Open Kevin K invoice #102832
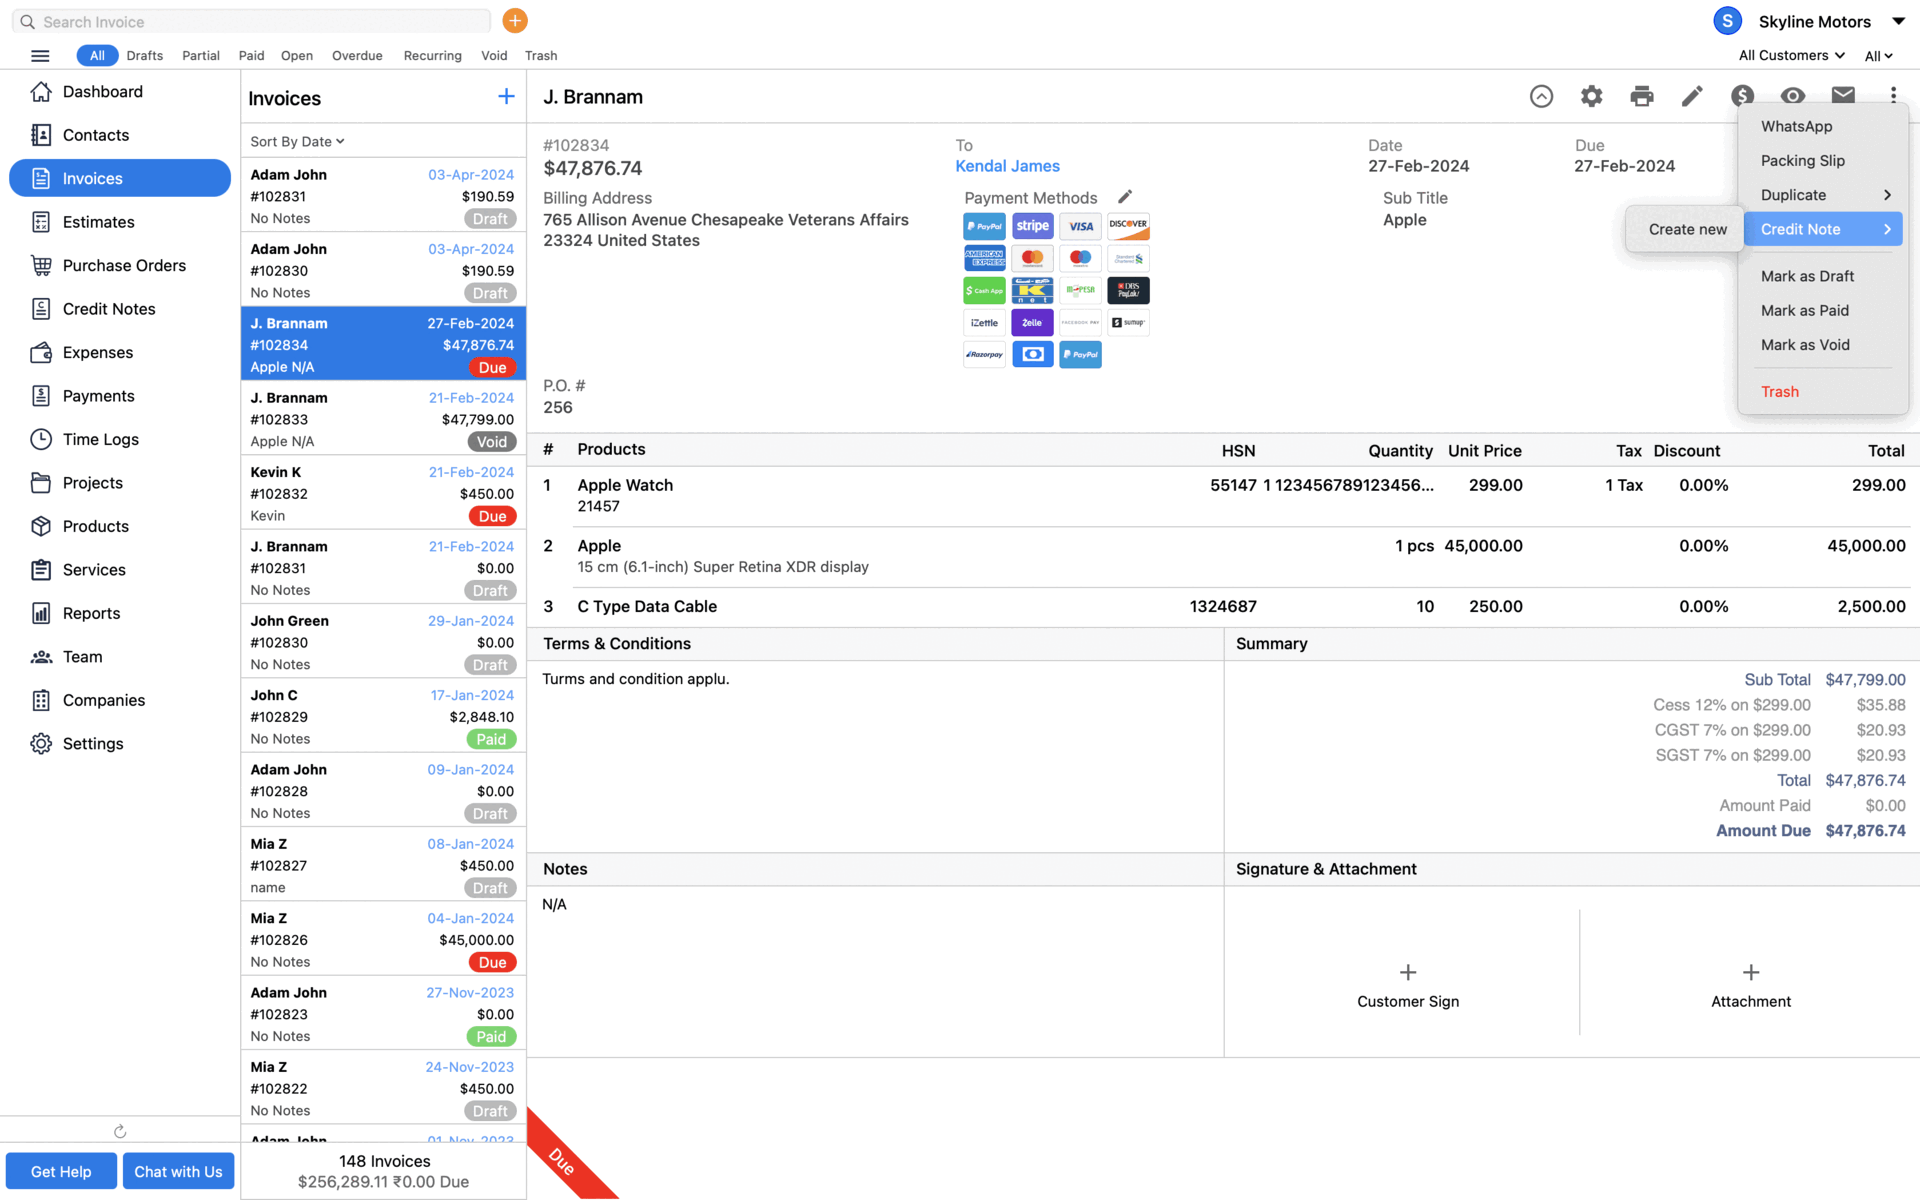Screen dimensions: 1920x1200 (x=383, y=493)
